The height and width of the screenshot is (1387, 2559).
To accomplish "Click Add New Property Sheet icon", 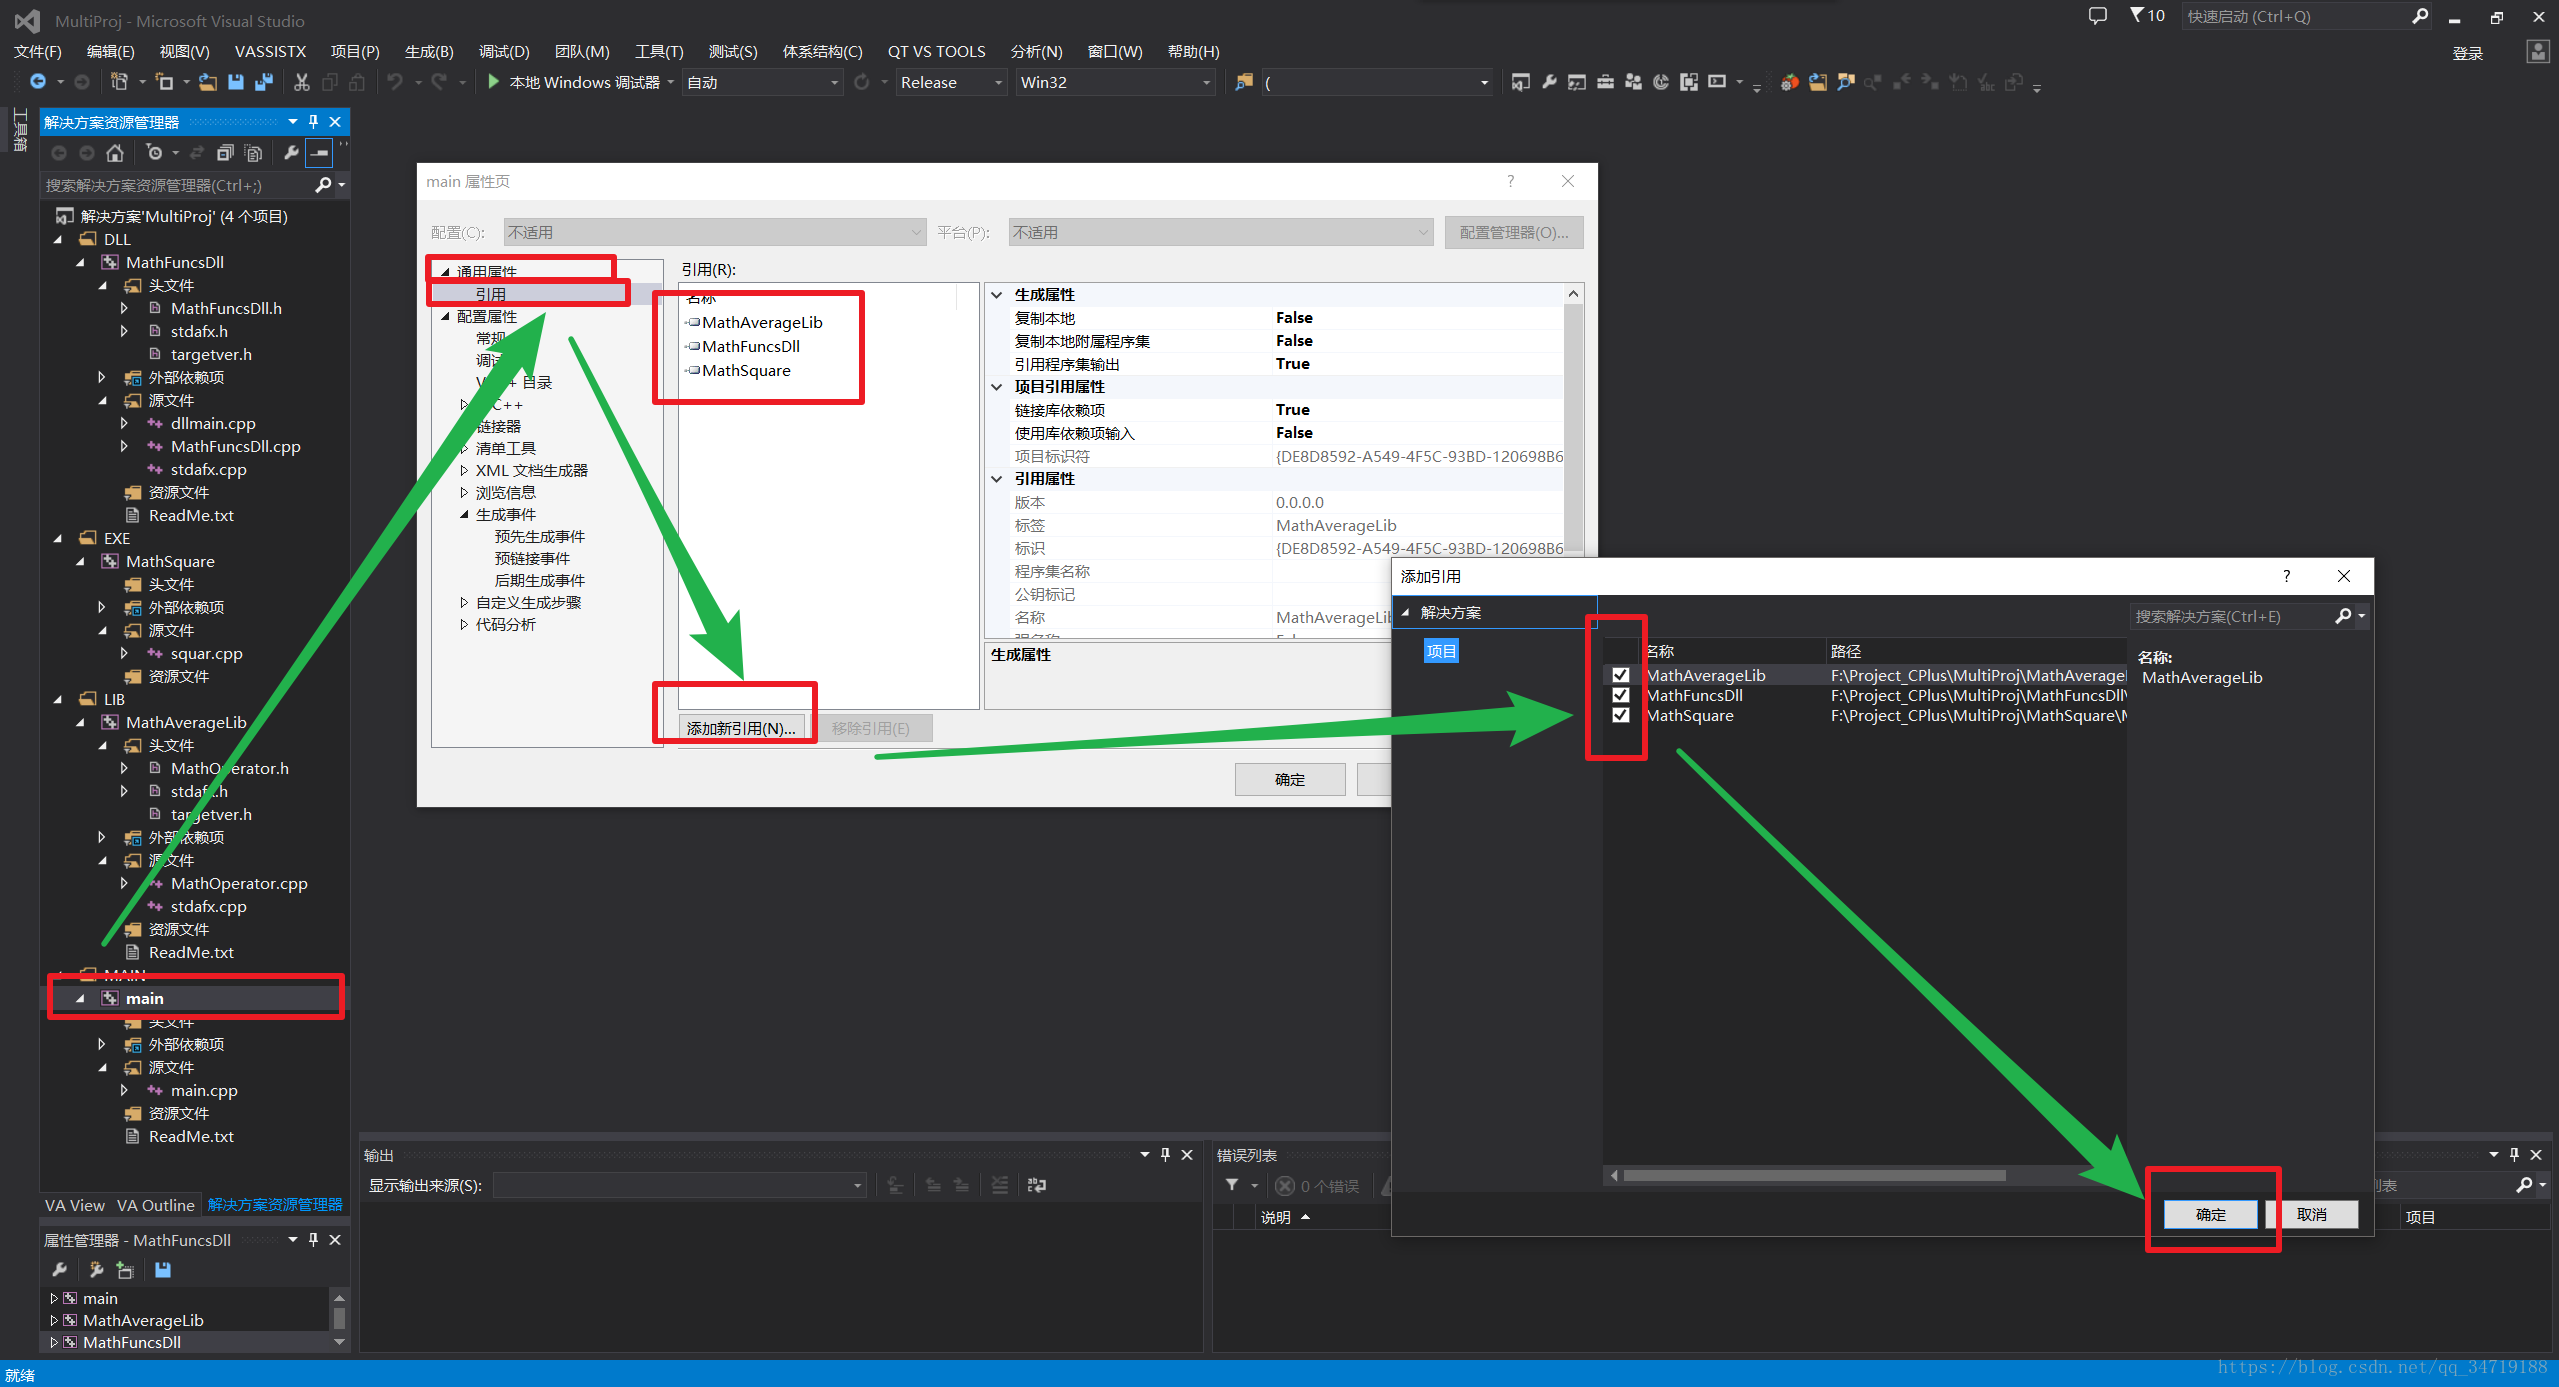I will (125, 1270).
